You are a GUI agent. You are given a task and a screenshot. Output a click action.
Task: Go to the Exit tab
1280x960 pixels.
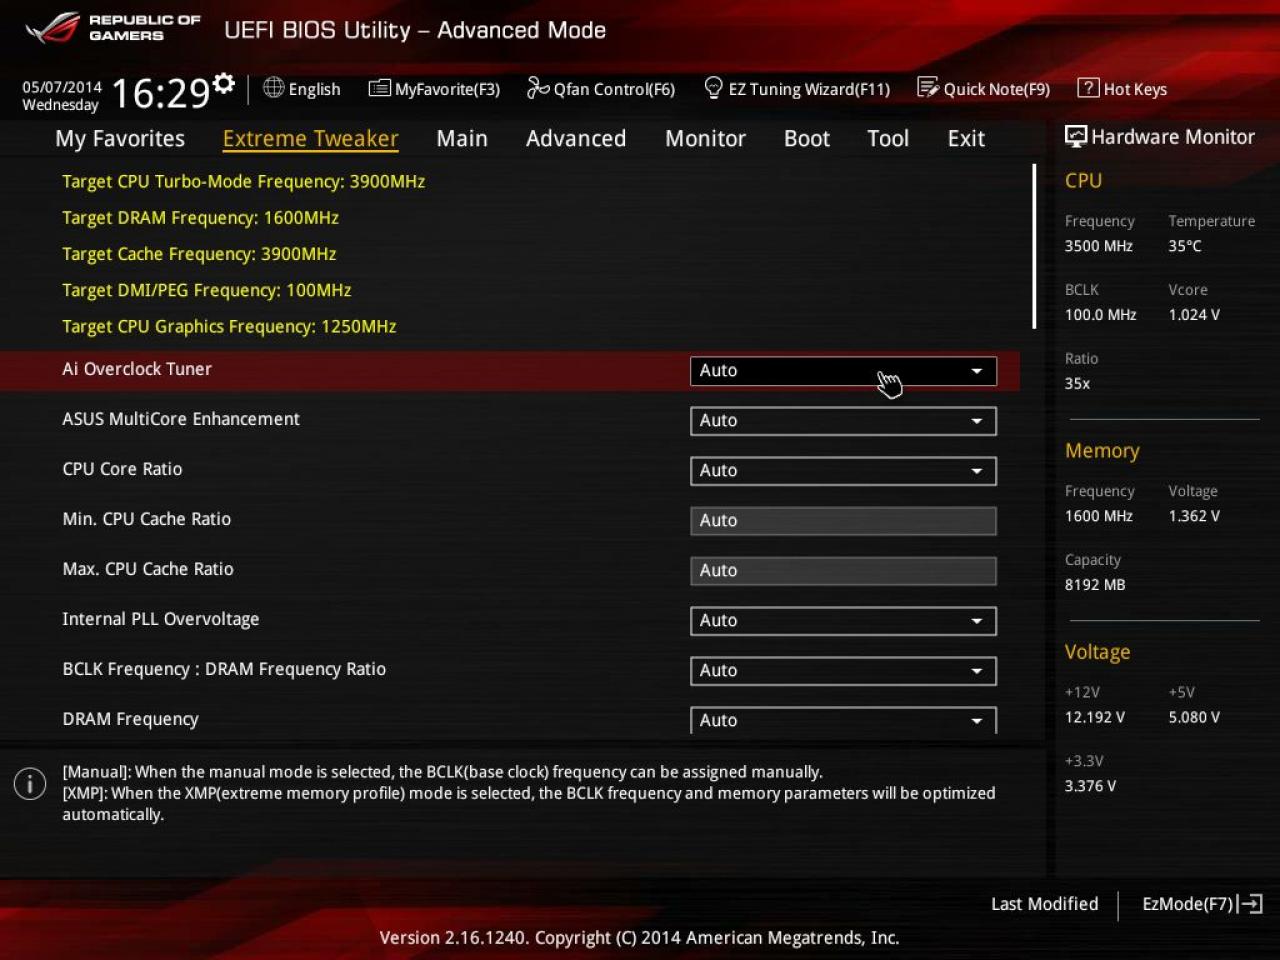[966, 139]
